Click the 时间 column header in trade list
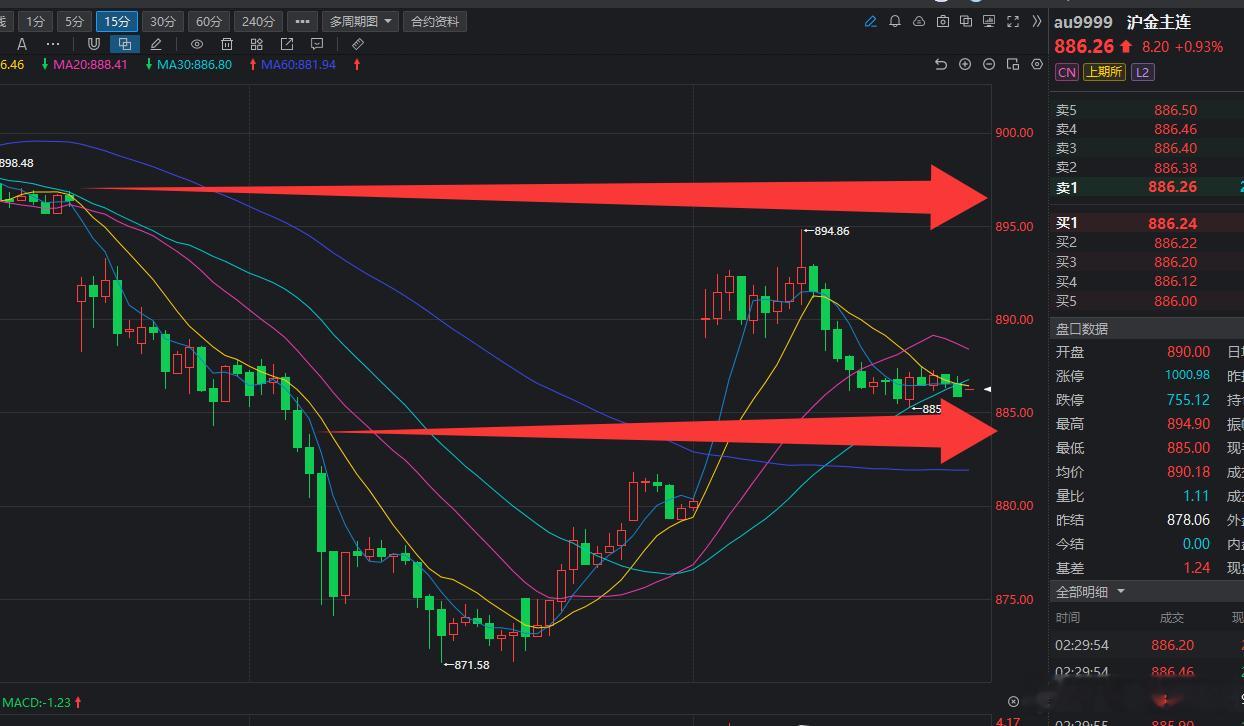The width and height of the screenshot is (1244, 726). click(x=1068, y=618)
